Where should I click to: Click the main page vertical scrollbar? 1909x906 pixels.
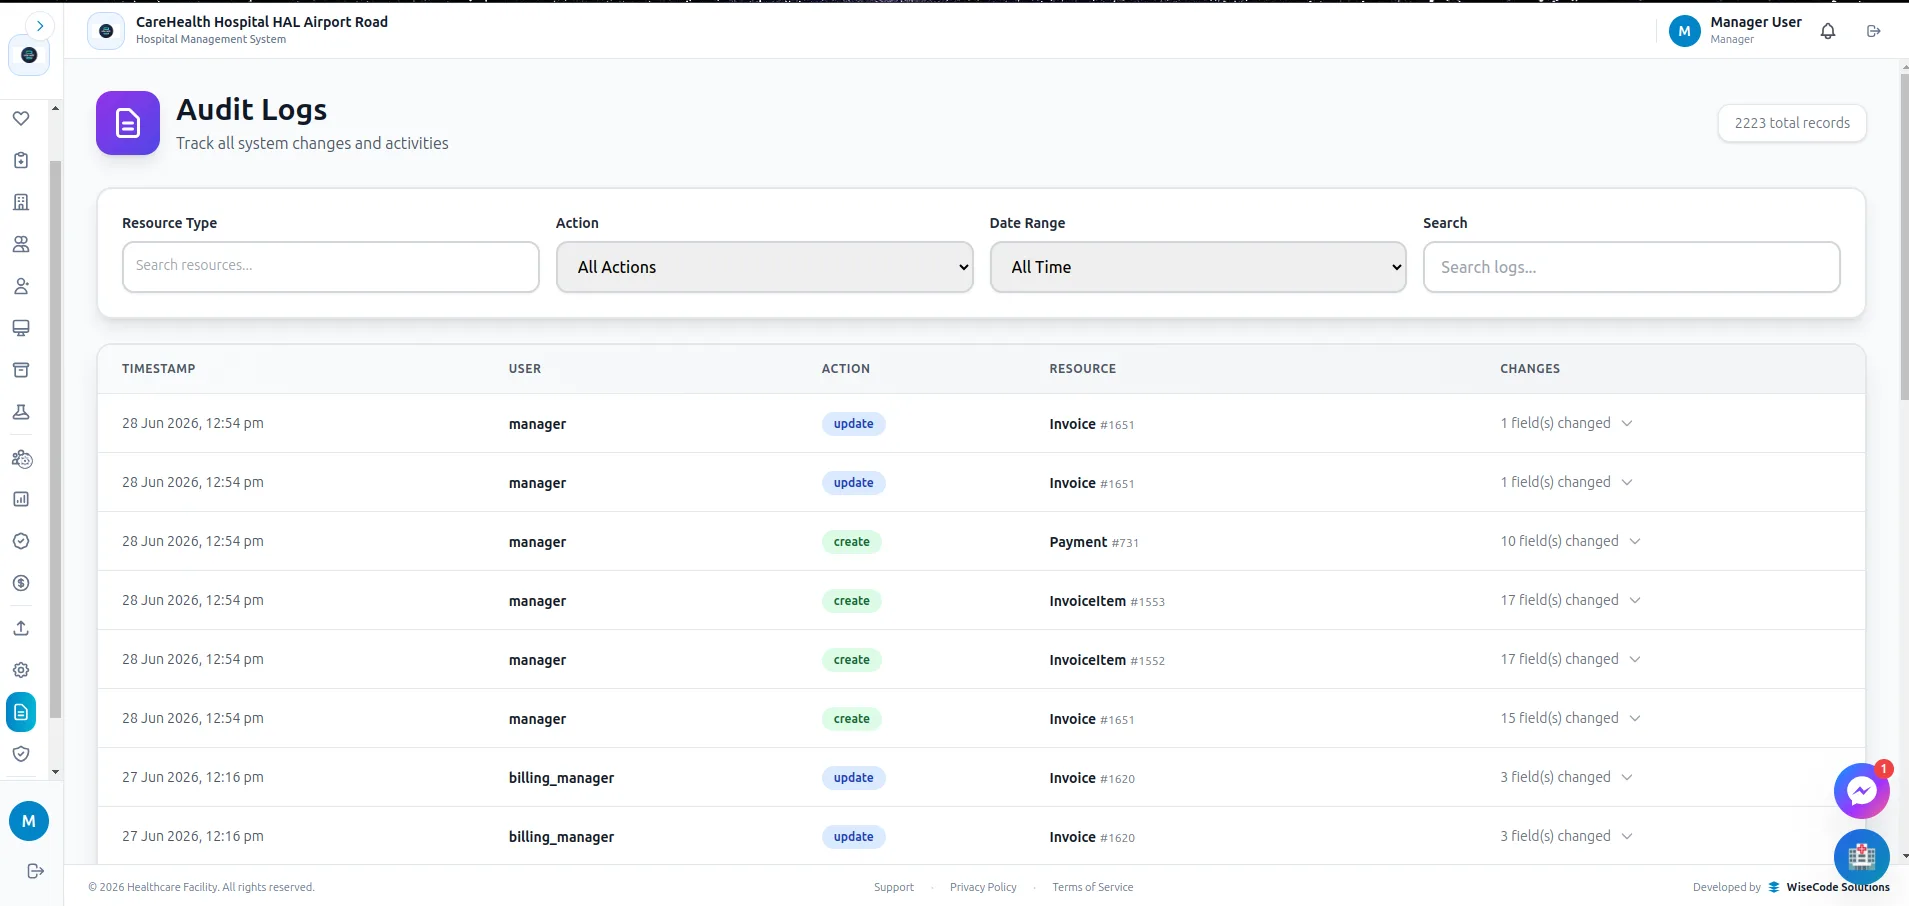(x=1904, y=237)
